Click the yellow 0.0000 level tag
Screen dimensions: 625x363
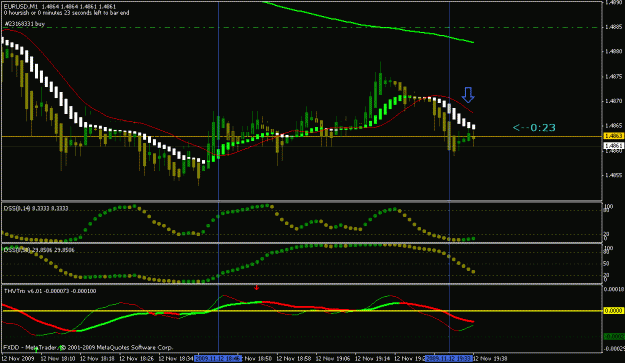pos(614,310)
